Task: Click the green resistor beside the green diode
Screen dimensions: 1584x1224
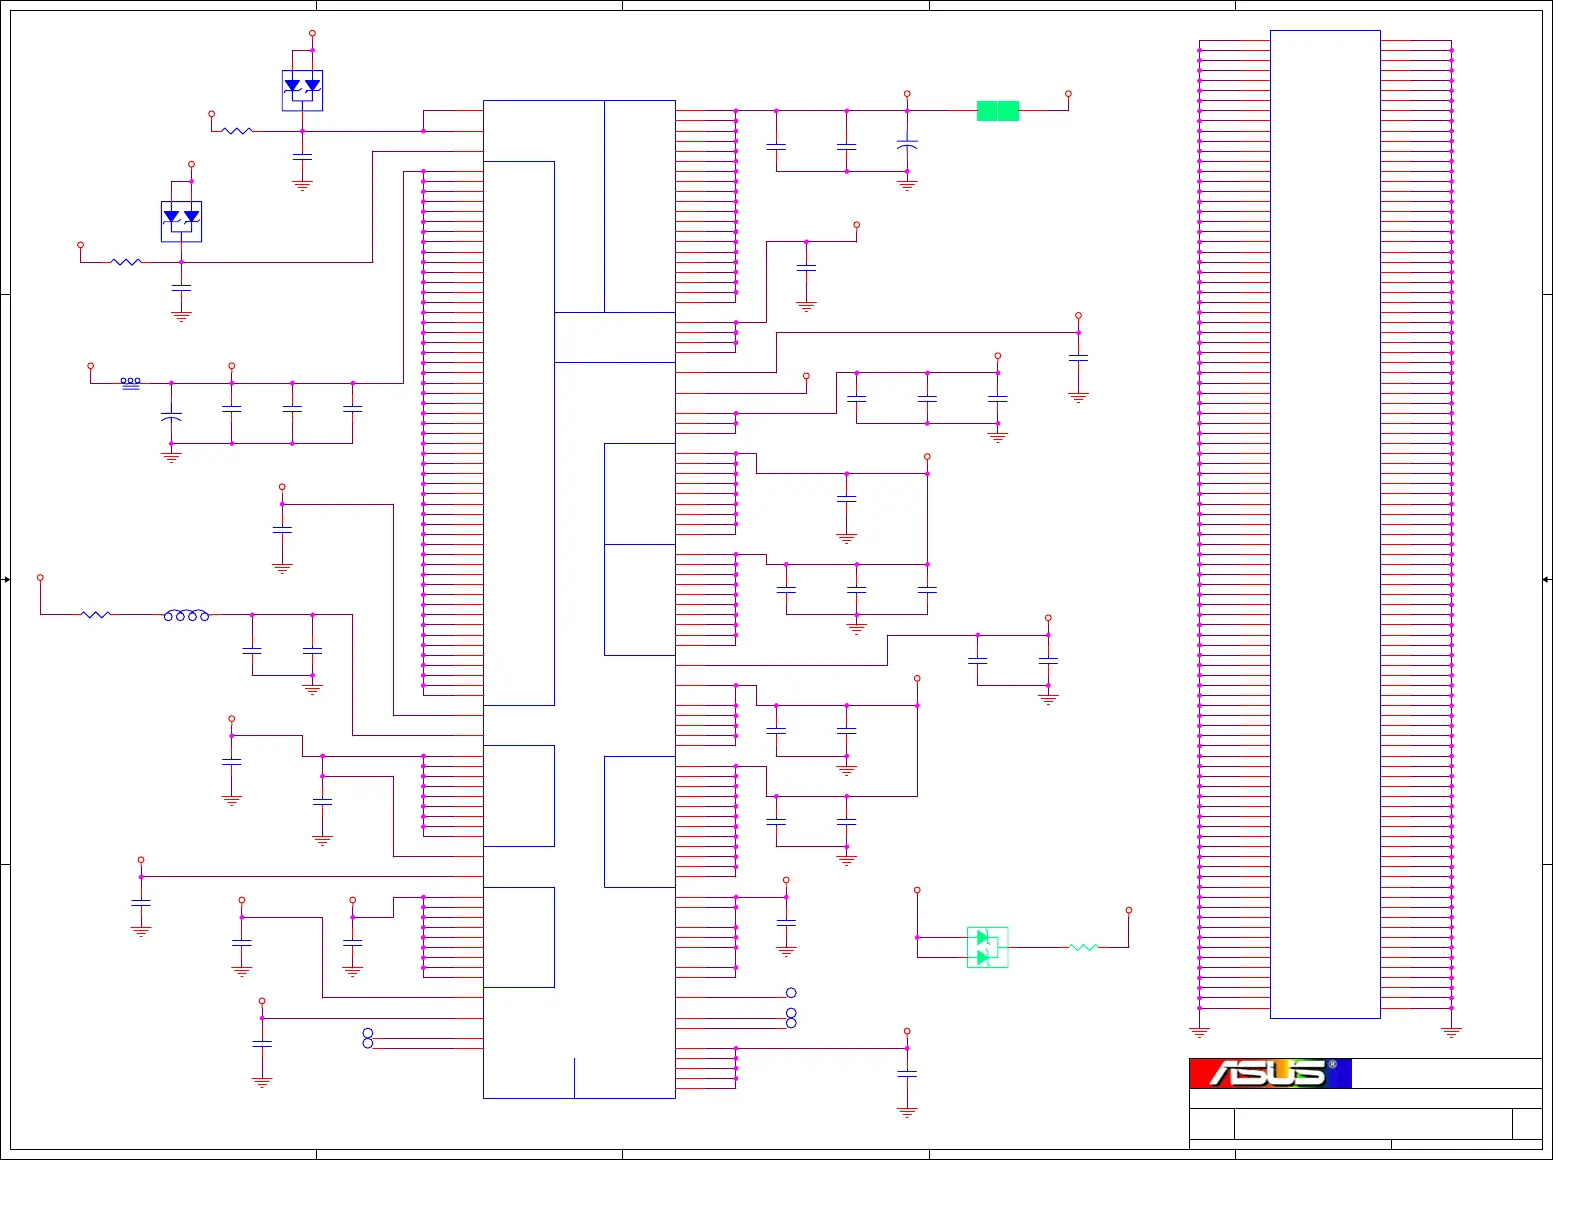Action: 1083,947
